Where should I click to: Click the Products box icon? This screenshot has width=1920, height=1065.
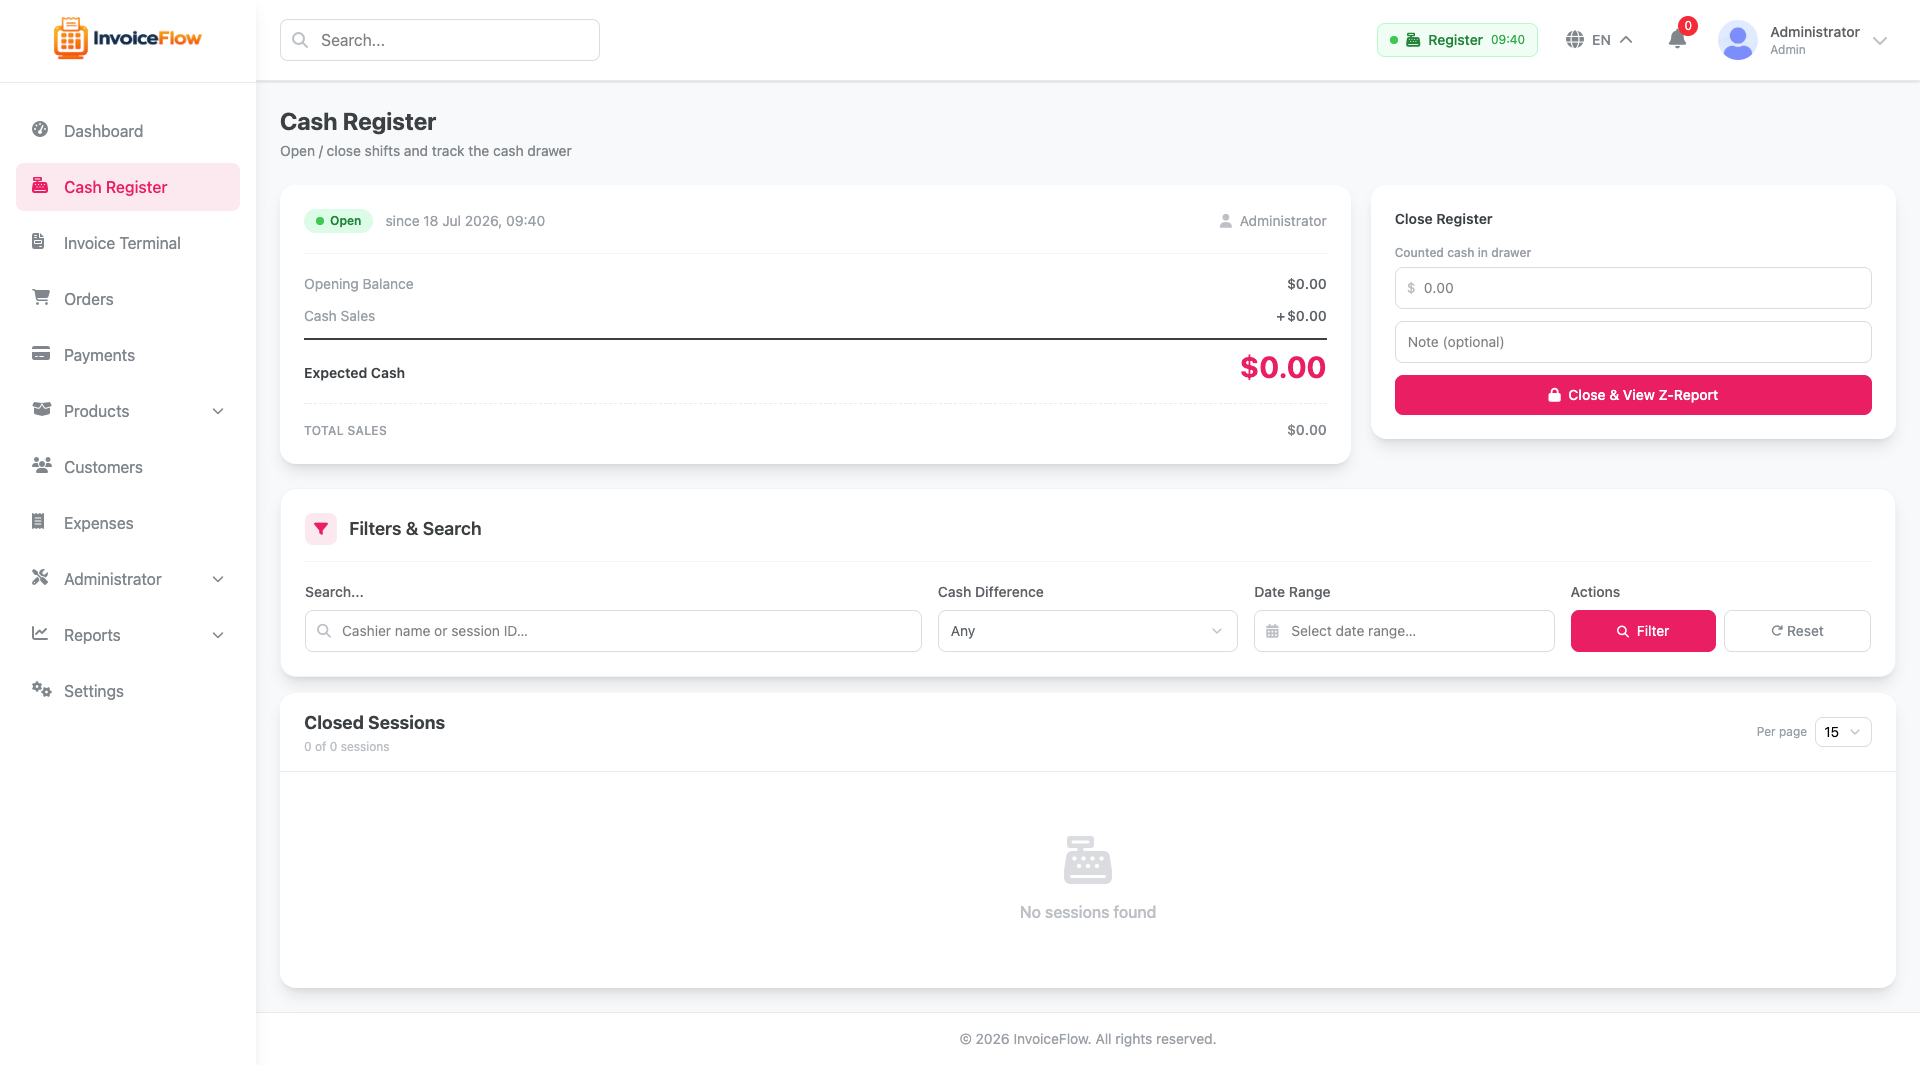41,409
